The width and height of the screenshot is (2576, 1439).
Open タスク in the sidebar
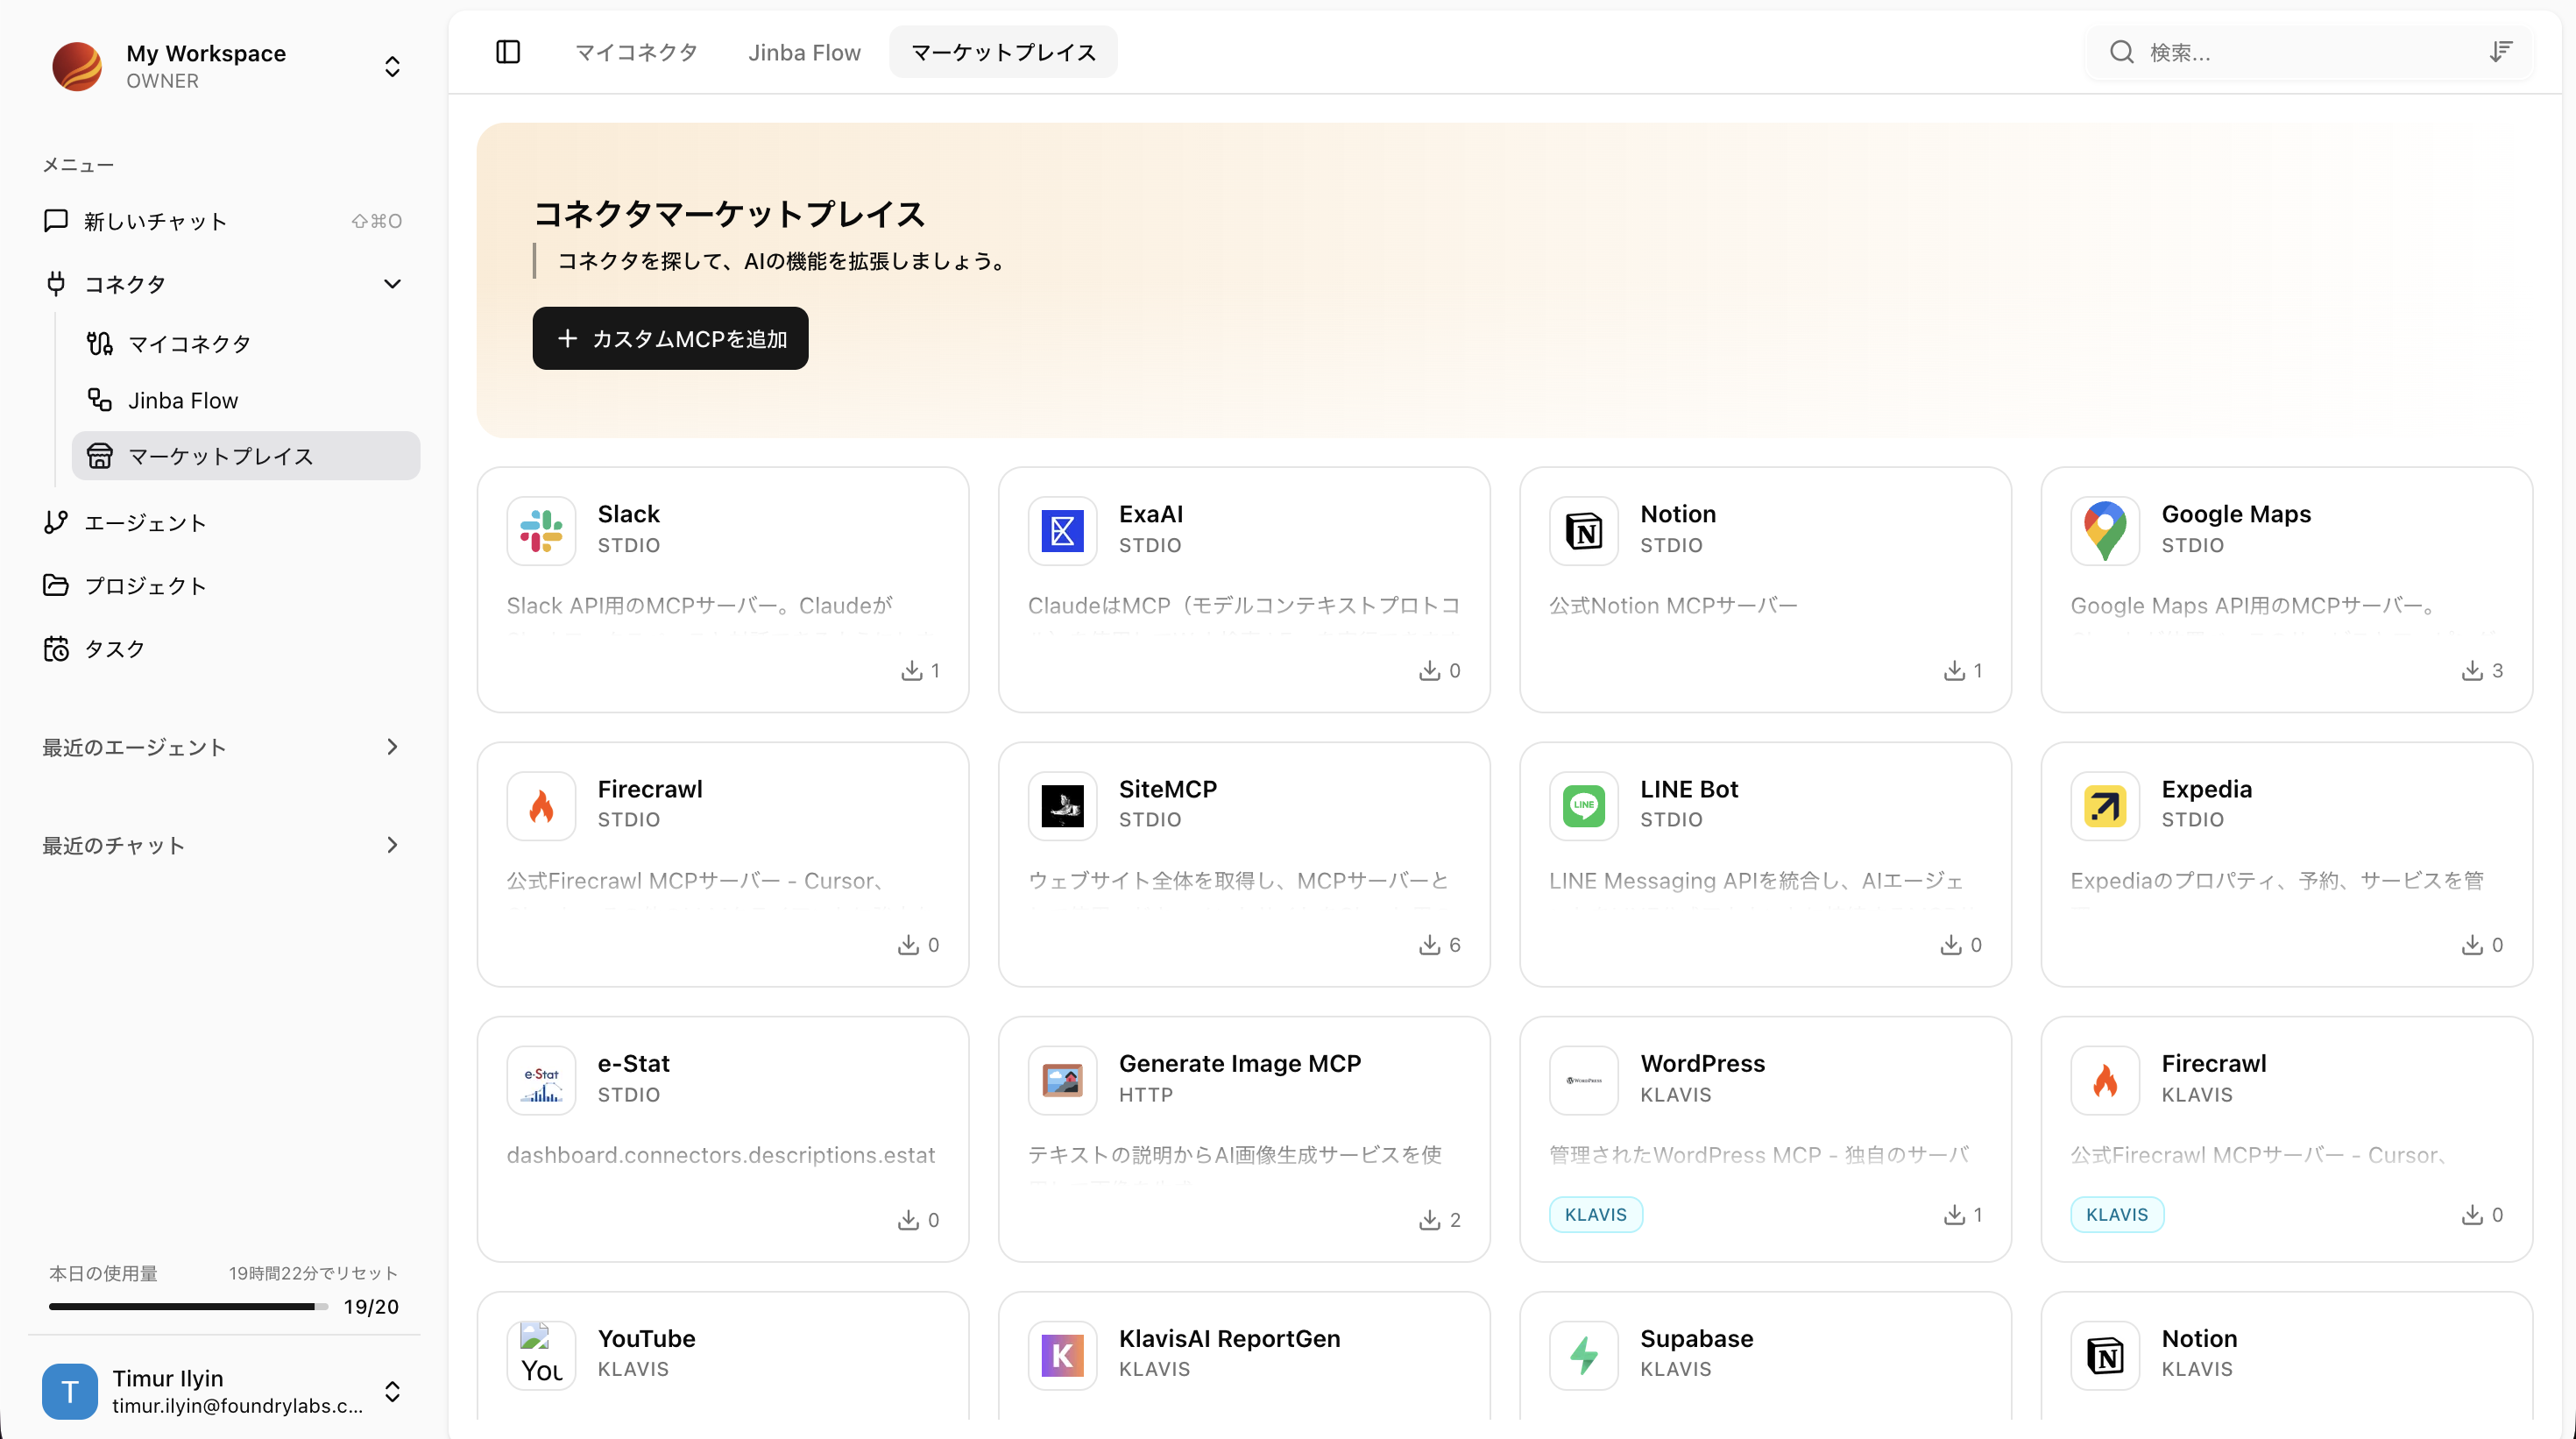point(224,649)
